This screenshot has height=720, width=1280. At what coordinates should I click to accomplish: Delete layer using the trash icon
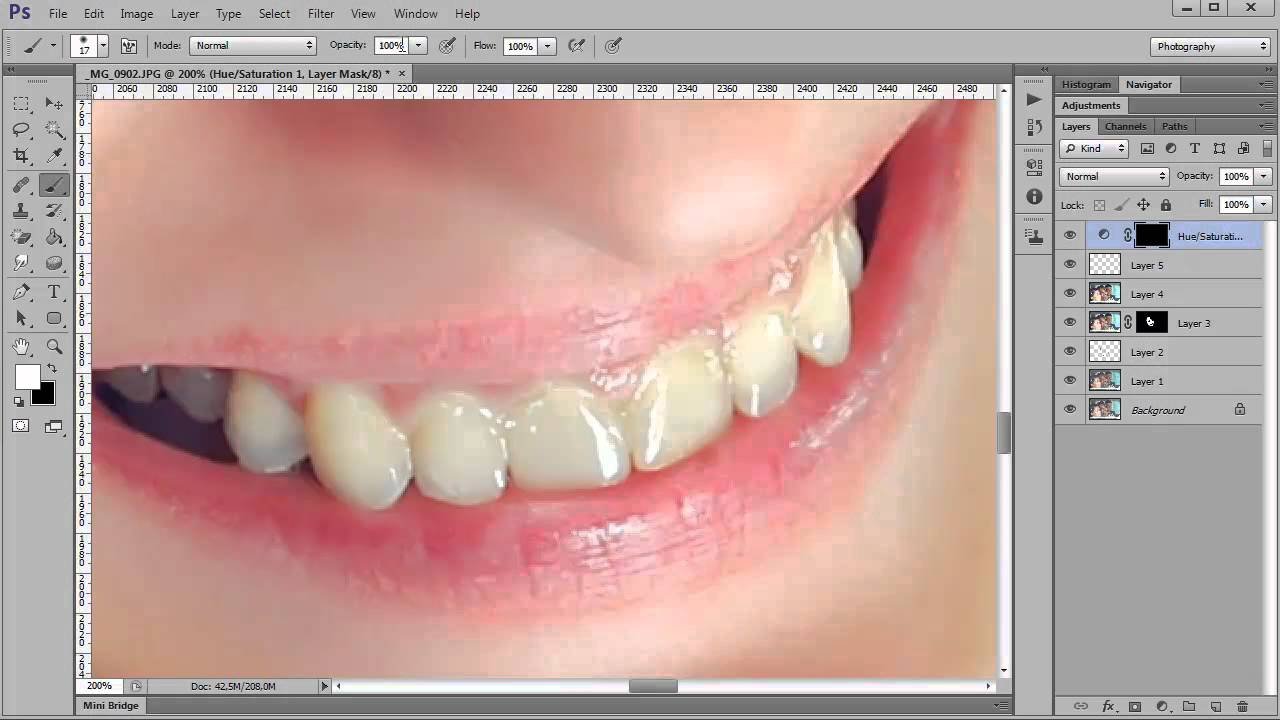[x=1243, y=706]
